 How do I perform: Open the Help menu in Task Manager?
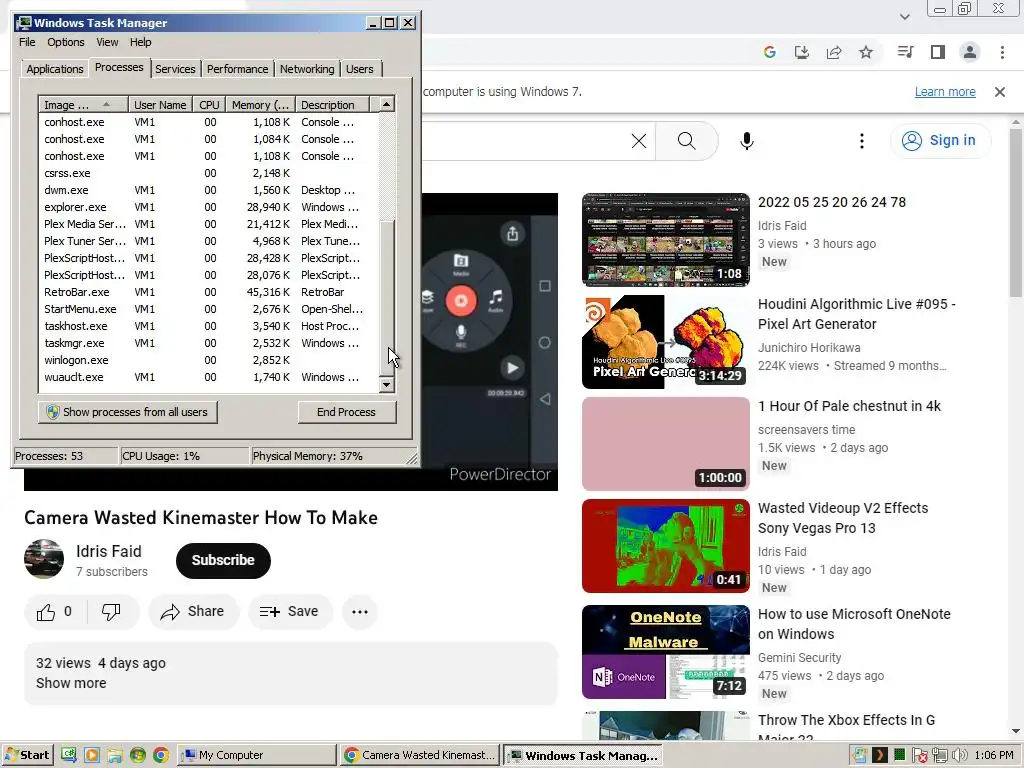tap(140, 42)
